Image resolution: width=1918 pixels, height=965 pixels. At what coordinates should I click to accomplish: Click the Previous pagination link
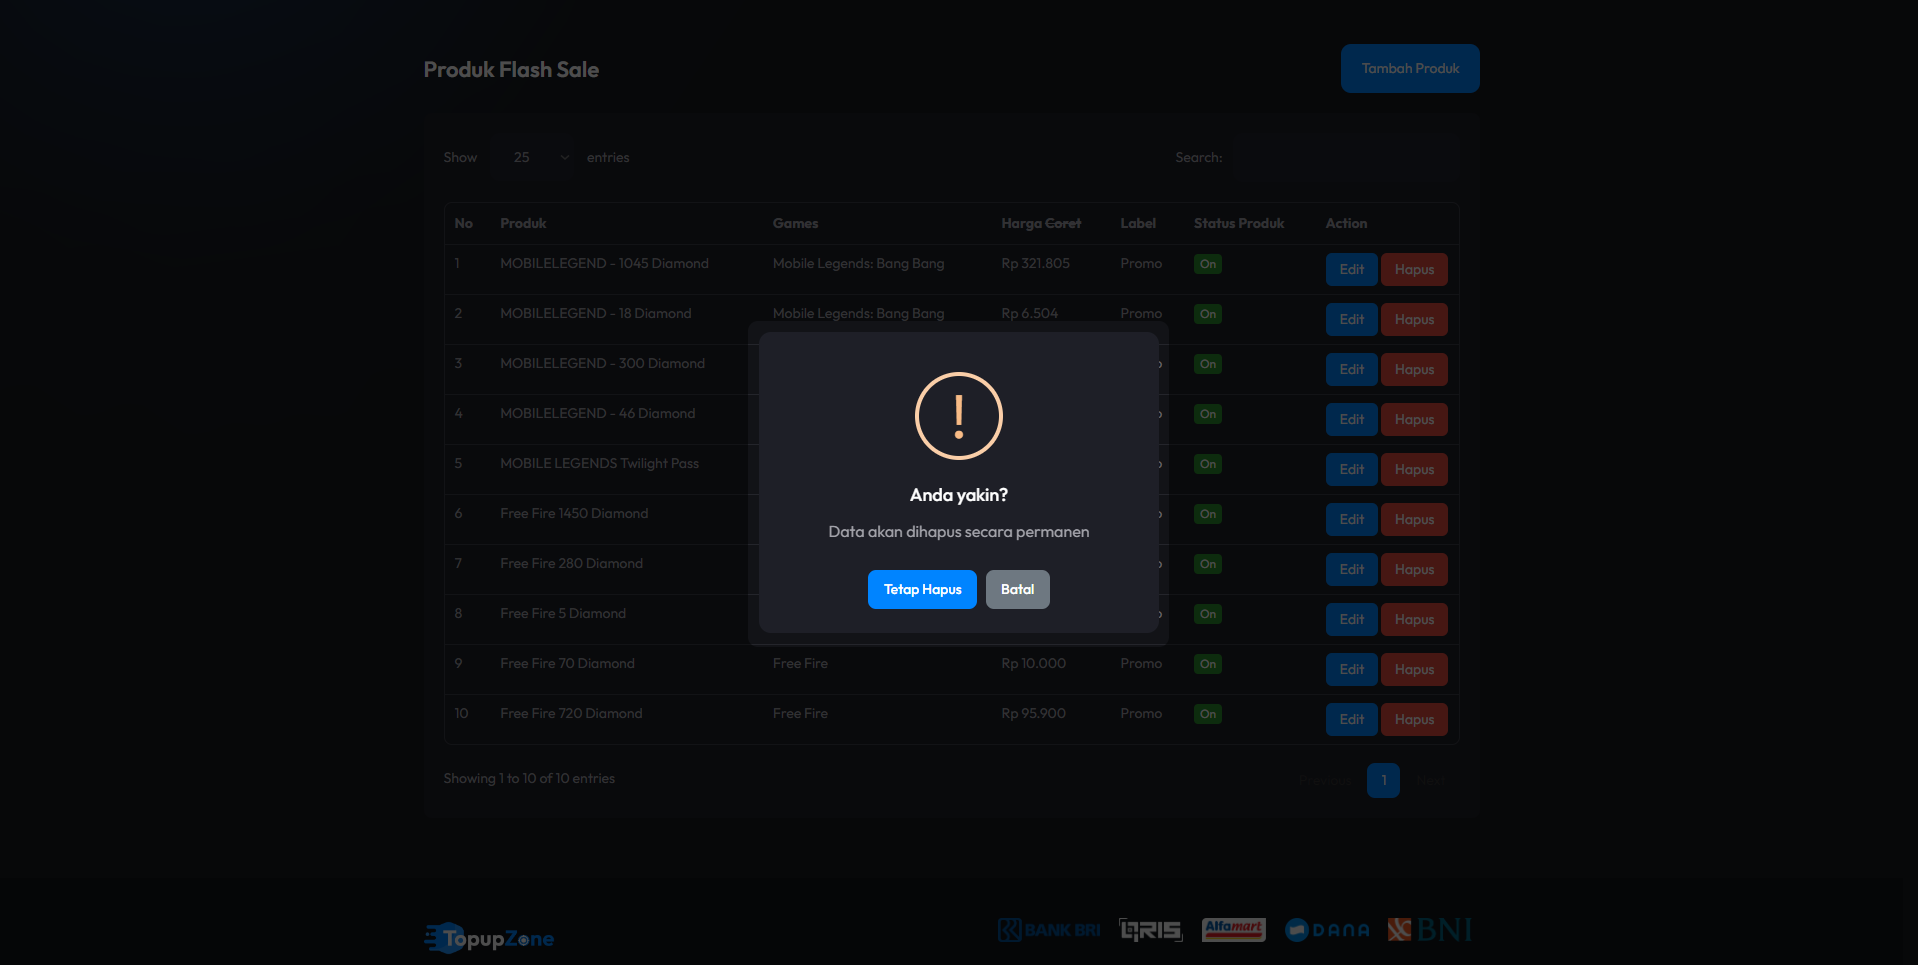[x=1326, y=780]
